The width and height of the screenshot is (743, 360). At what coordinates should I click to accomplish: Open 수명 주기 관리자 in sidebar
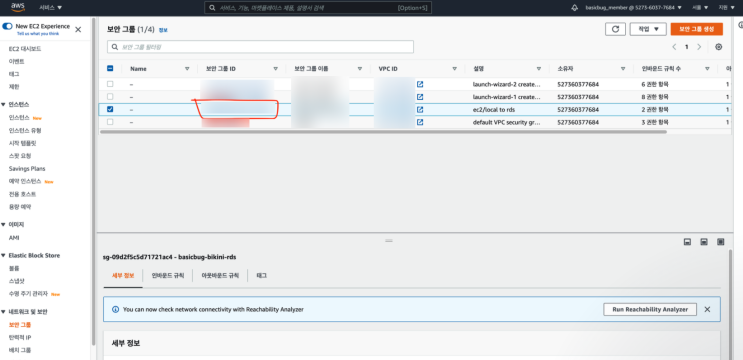tap(28, 294)
